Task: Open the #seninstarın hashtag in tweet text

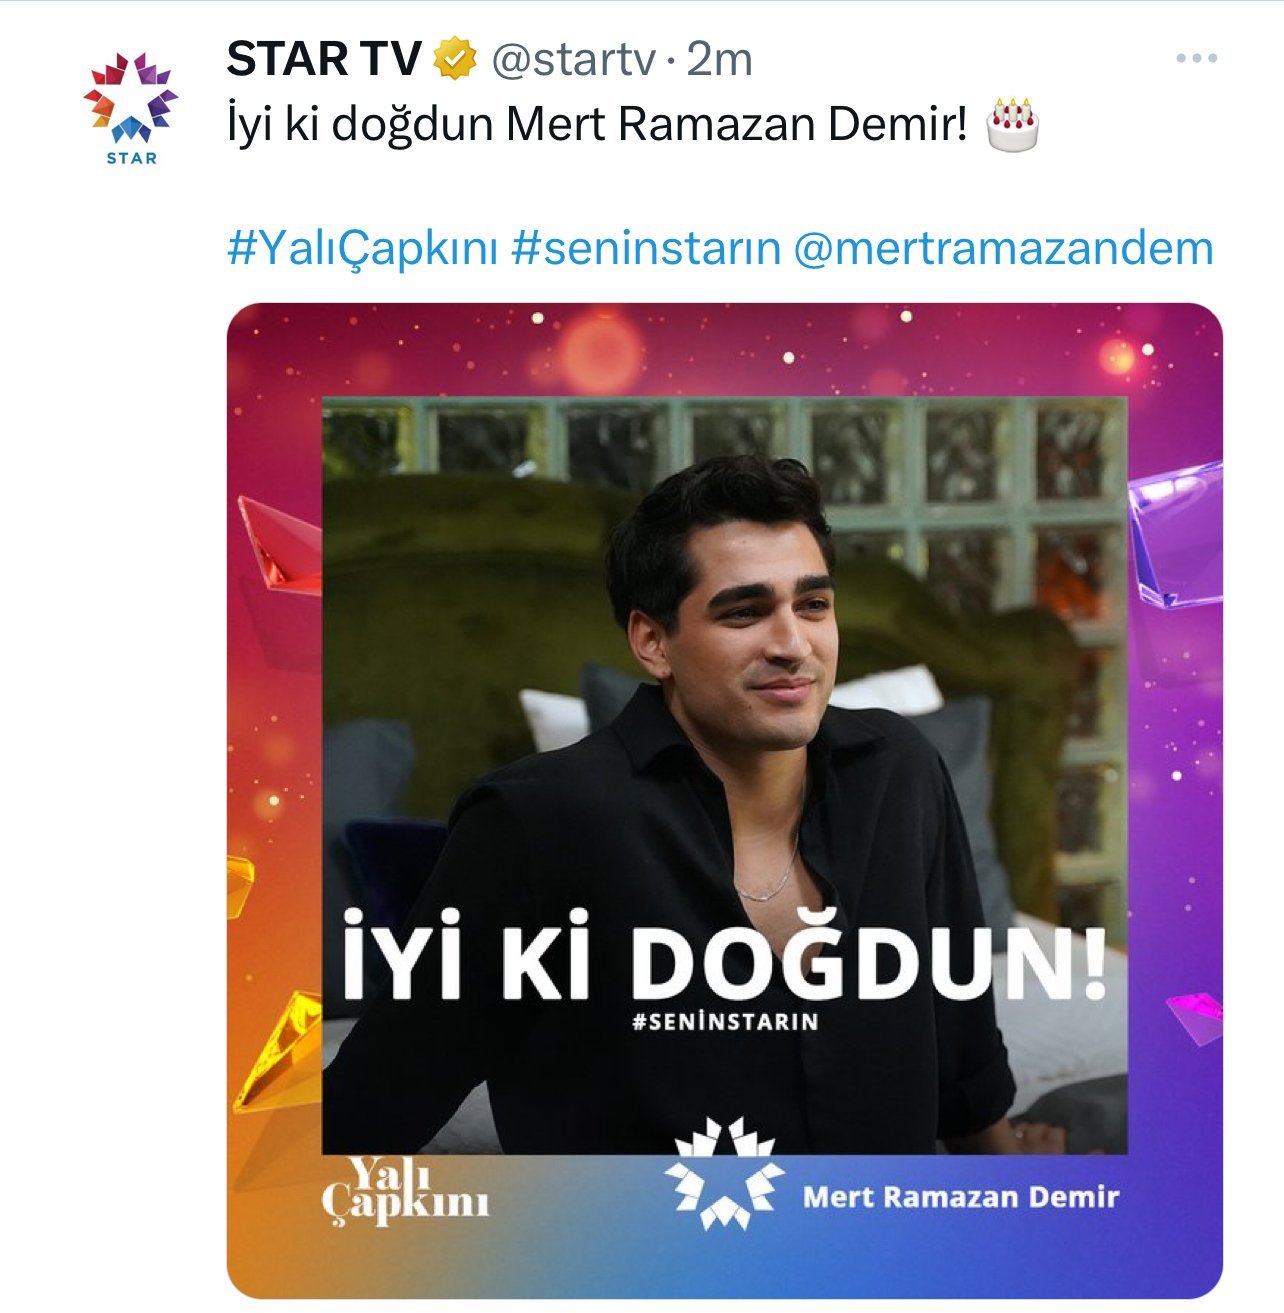Action: pos(646,248)
